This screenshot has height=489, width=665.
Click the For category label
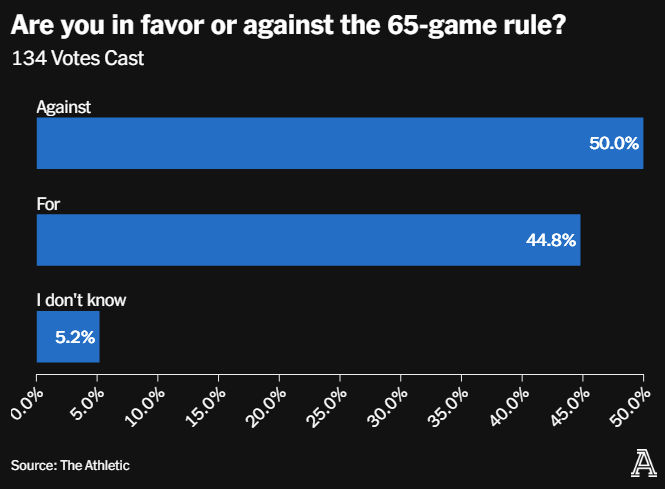[49, 203]
